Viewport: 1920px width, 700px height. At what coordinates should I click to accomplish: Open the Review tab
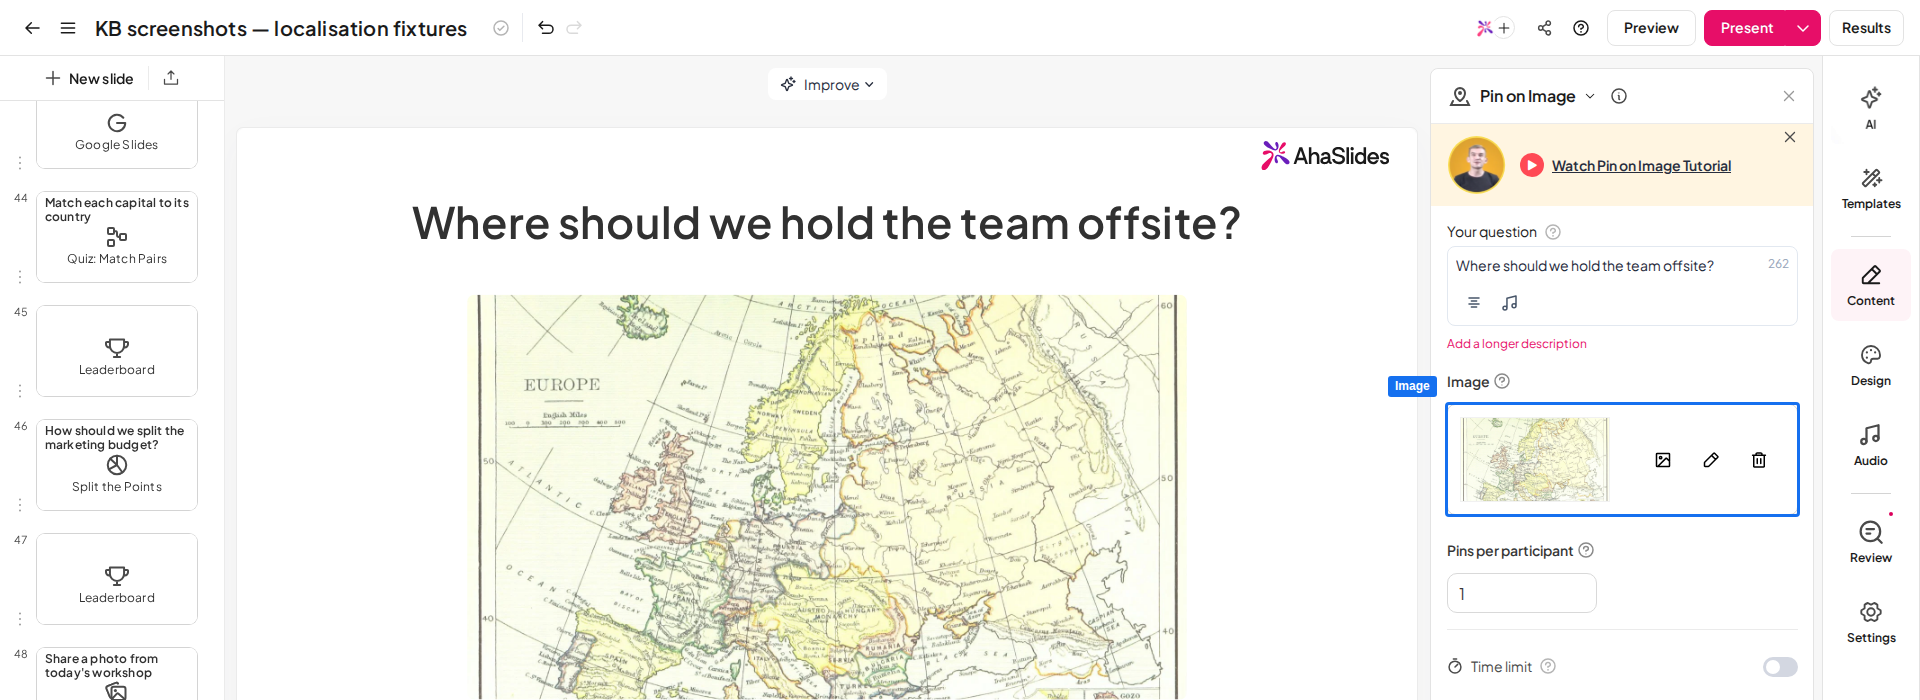(1871, 542)
